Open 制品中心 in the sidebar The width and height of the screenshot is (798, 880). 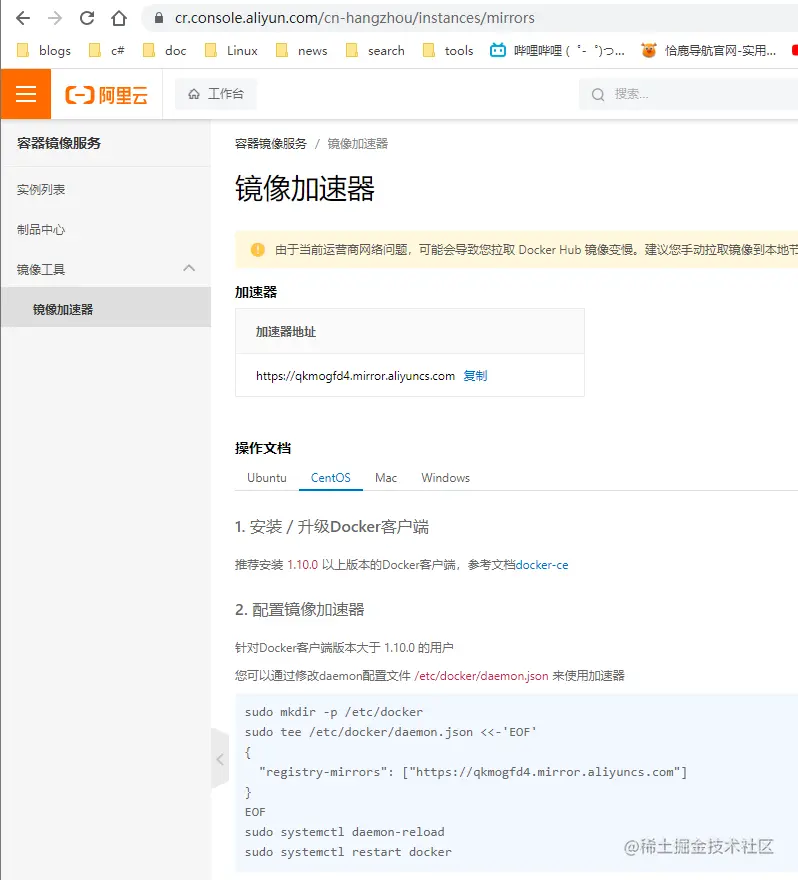tap(41, 230)
